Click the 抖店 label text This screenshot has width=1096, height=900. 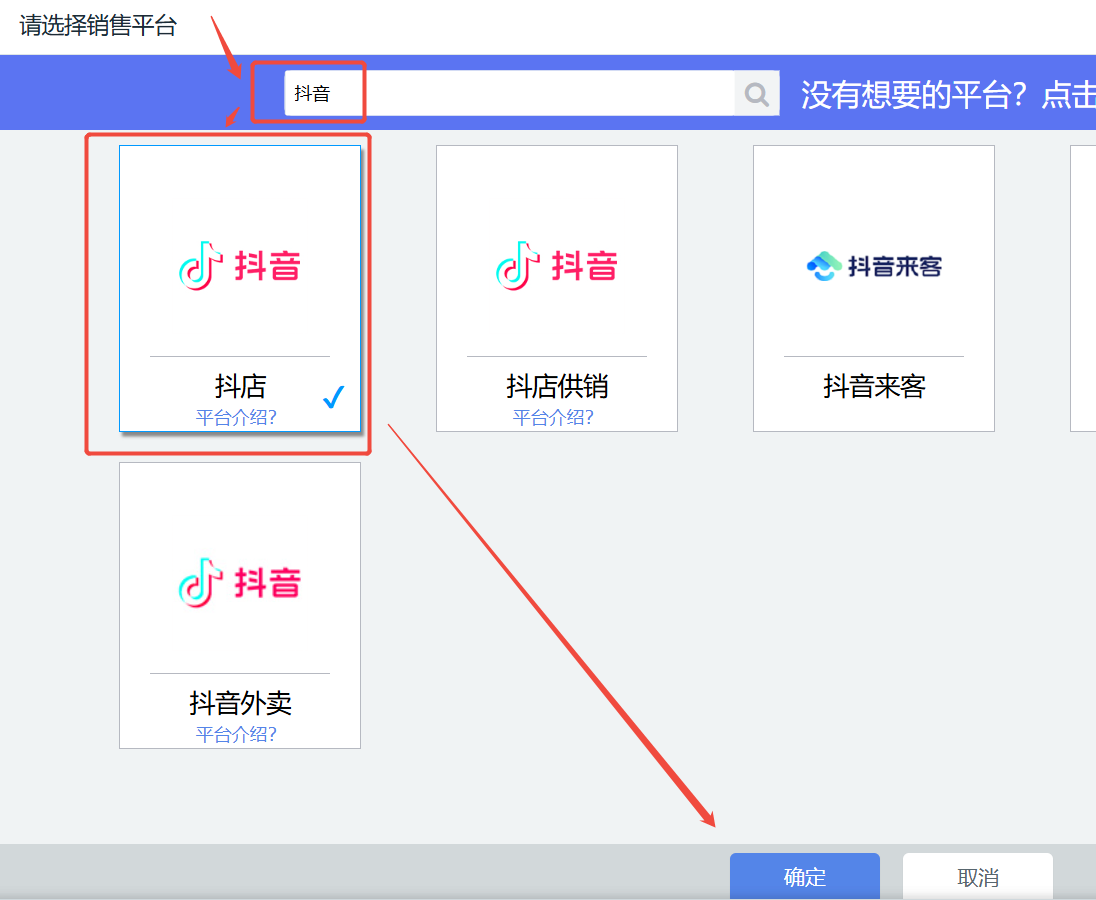click(240, 386)
